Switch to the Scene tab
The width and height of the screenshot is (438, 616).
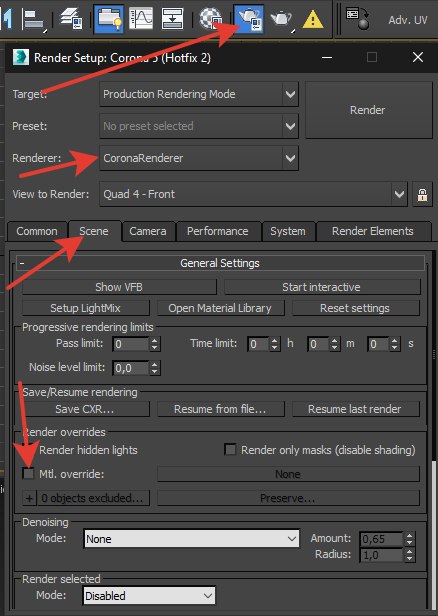tap(94, 231)
